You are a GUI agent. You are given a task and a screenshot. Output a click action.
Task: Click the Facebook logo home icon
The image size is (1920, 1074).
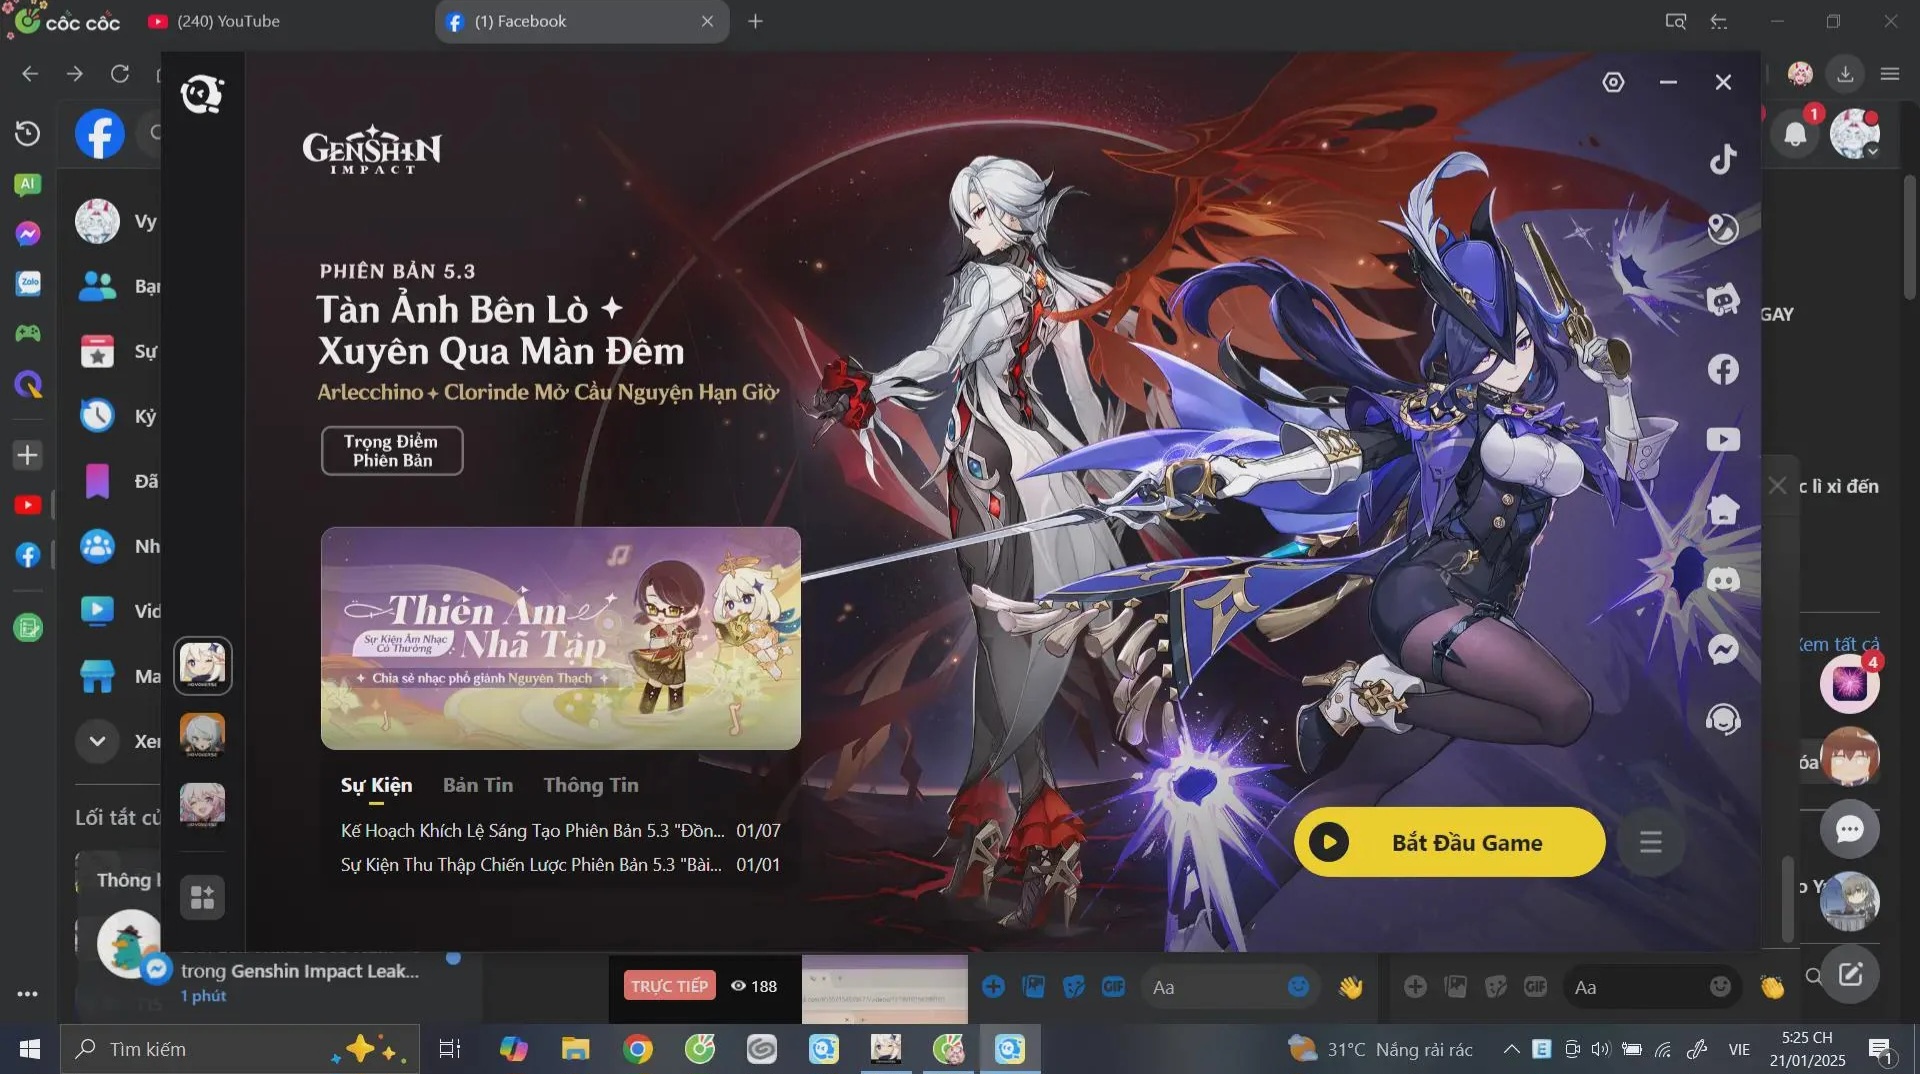pos(100,134)
